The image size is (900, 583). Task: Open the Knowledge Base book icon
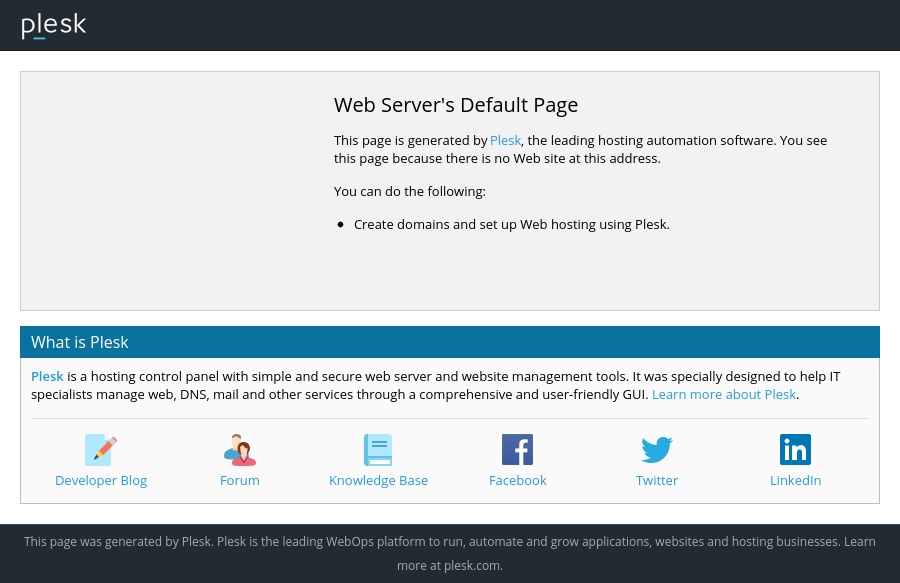378,450
